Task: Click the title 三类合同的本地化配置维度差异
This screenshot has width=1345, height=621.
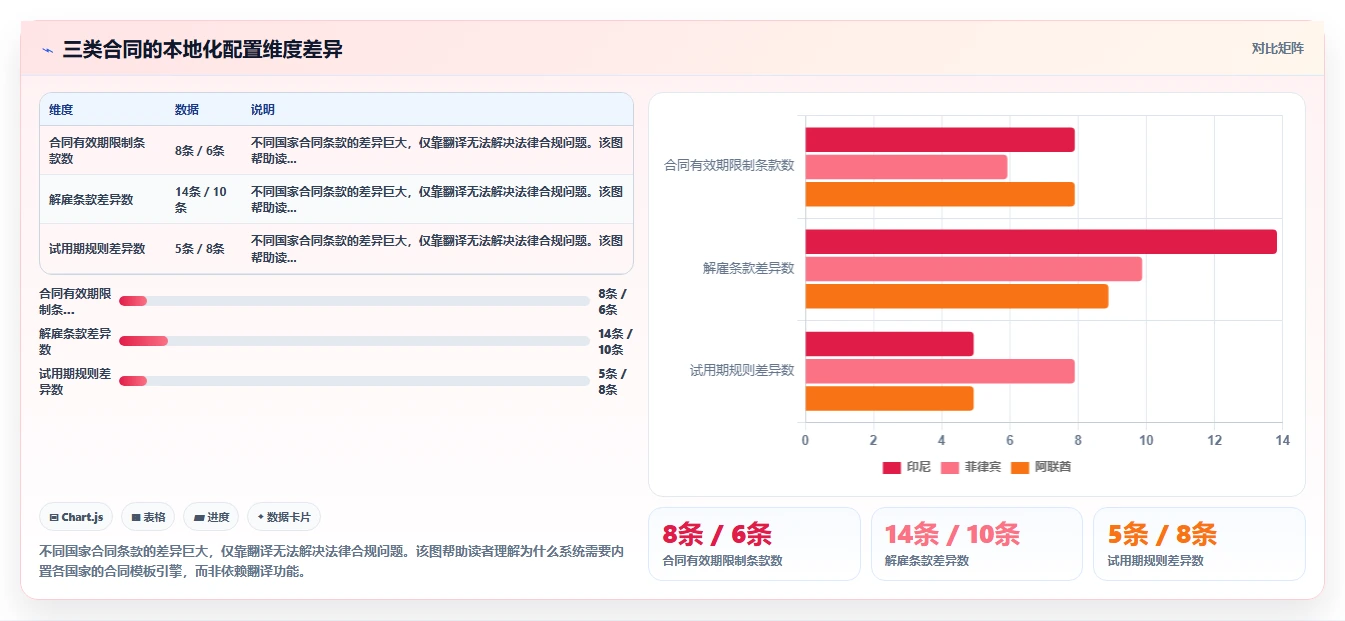Action: (202, 49)
